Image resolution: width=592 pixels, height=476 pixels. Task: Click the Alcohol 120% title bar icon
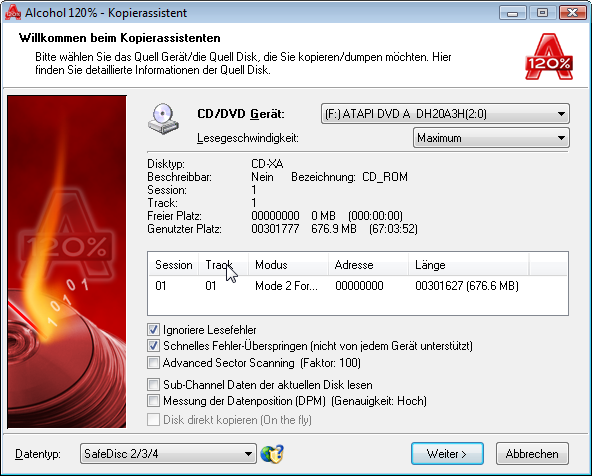12,12
